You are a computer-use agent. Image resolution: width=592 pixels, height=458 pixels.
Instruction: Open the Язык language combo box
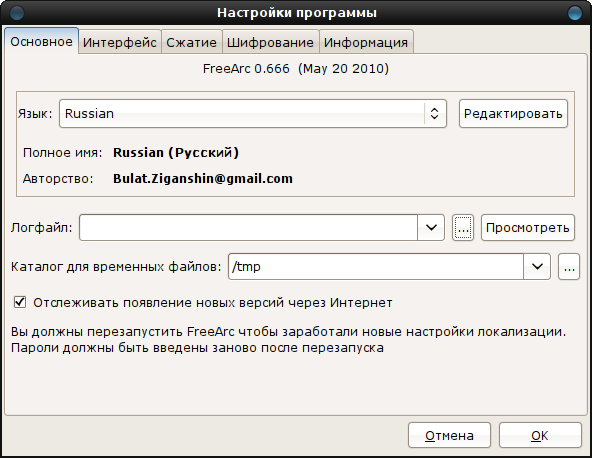[253, 114]
